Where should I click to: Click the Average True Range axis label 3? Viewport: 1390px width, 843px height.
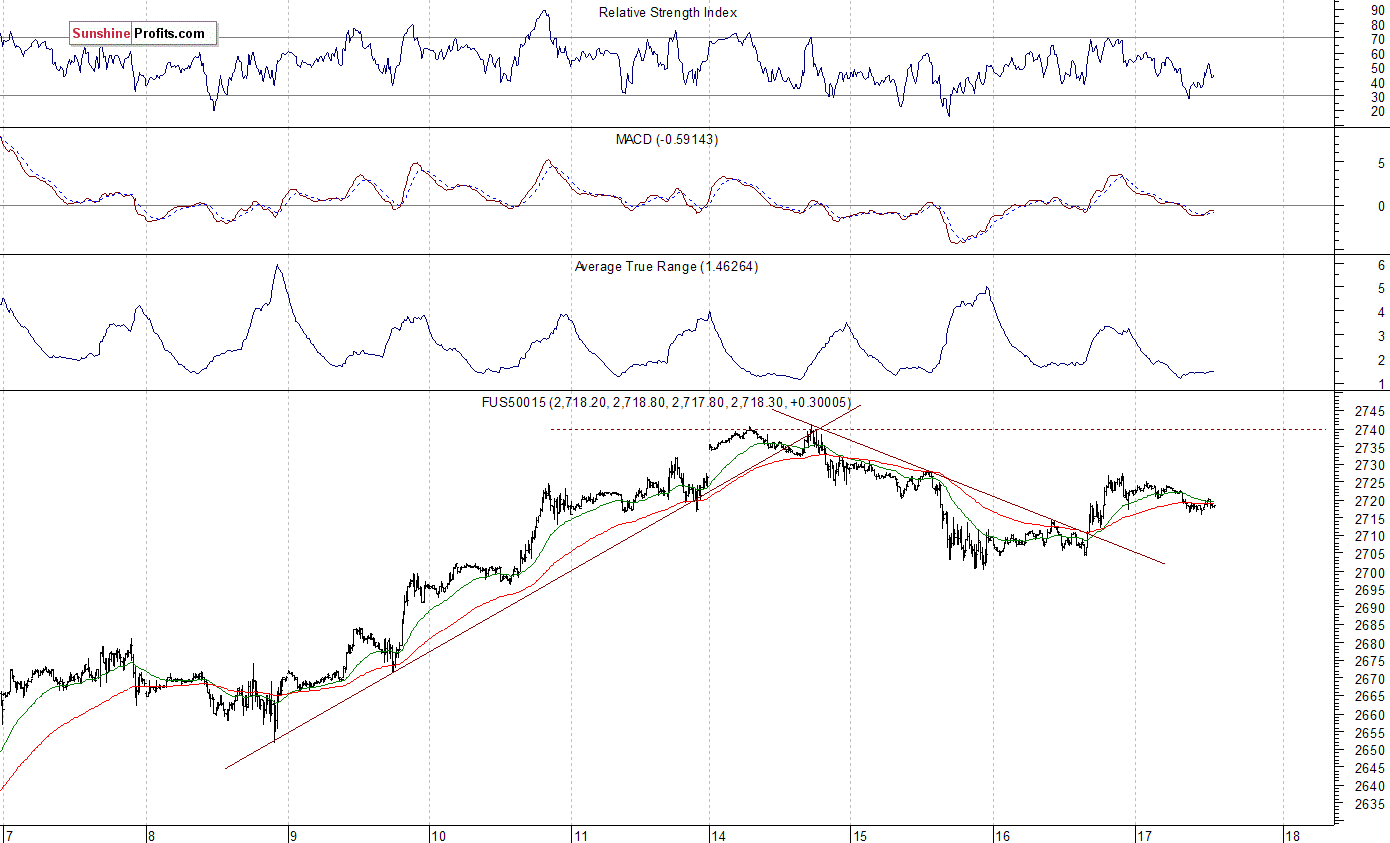point(1381,336)
